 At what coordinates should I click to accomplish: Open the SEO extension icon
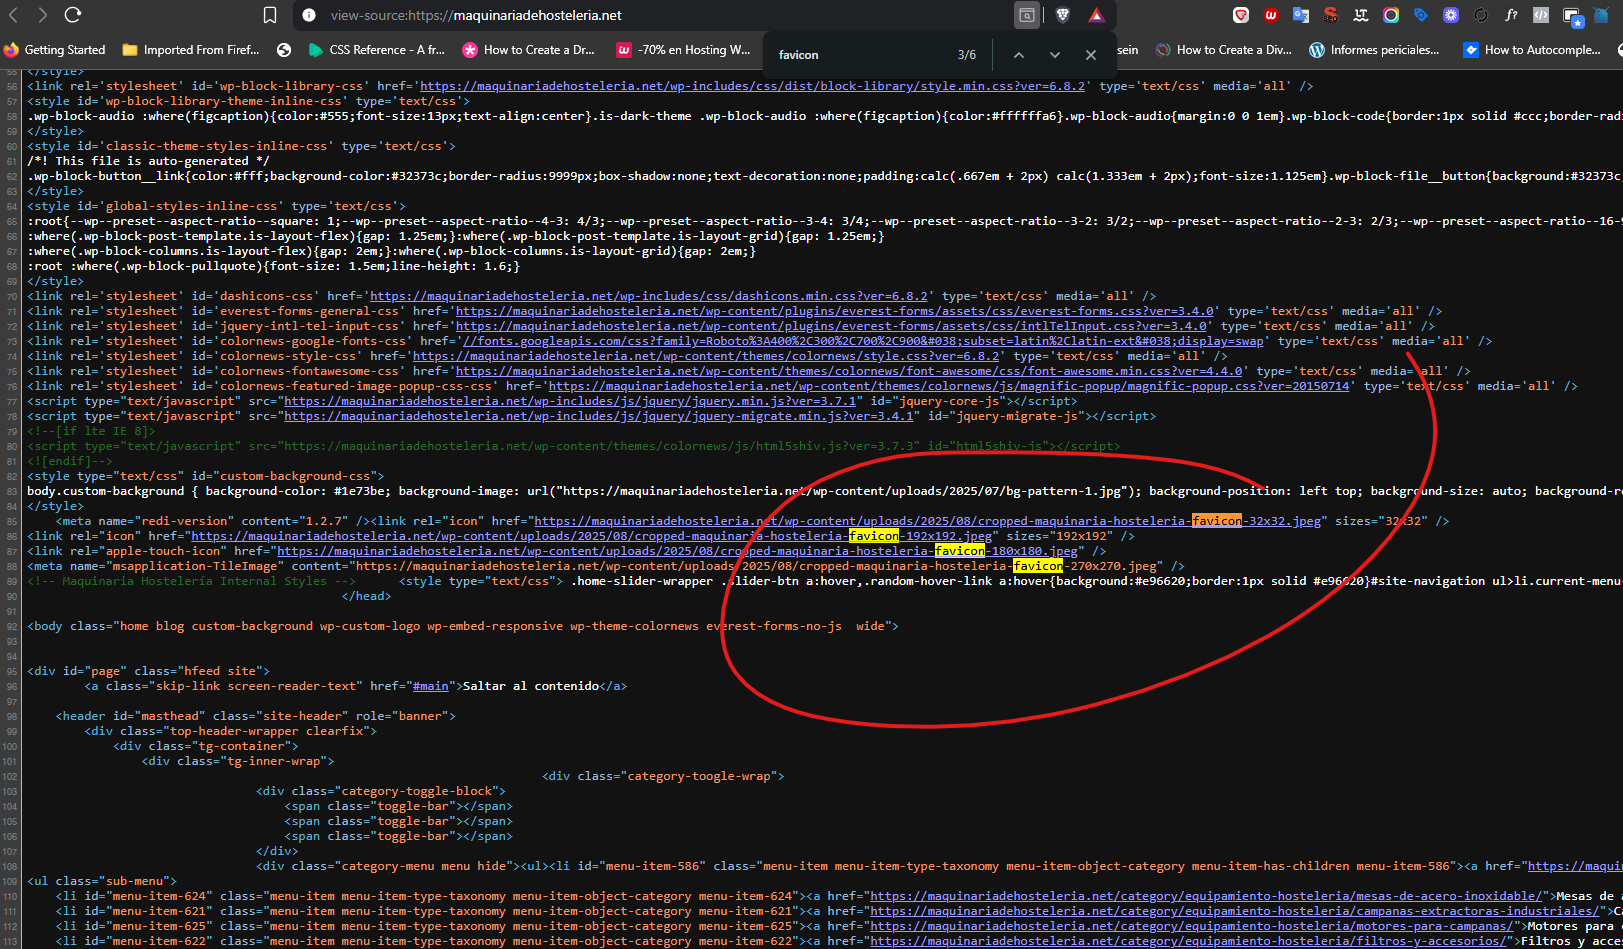pos(1331,15)
